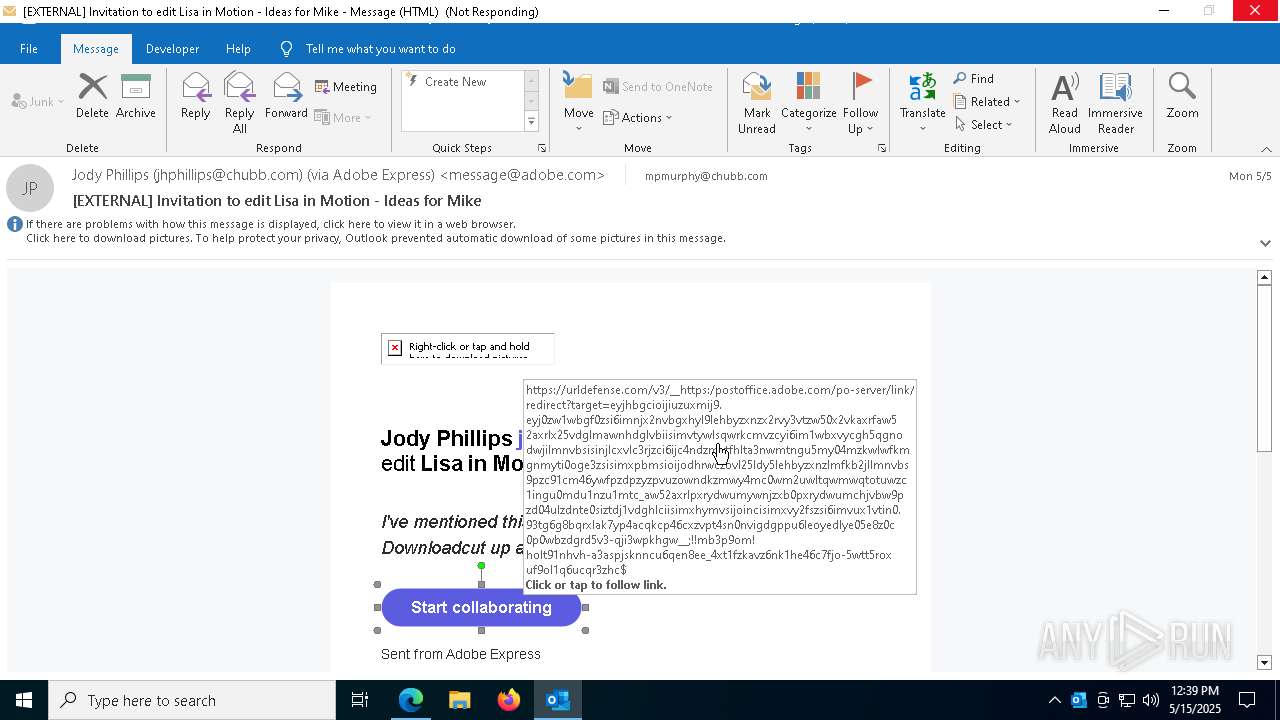This screenshot has height=720, width=1280.
Task: Open the Developer tab
Action: (x=172, y=48)
